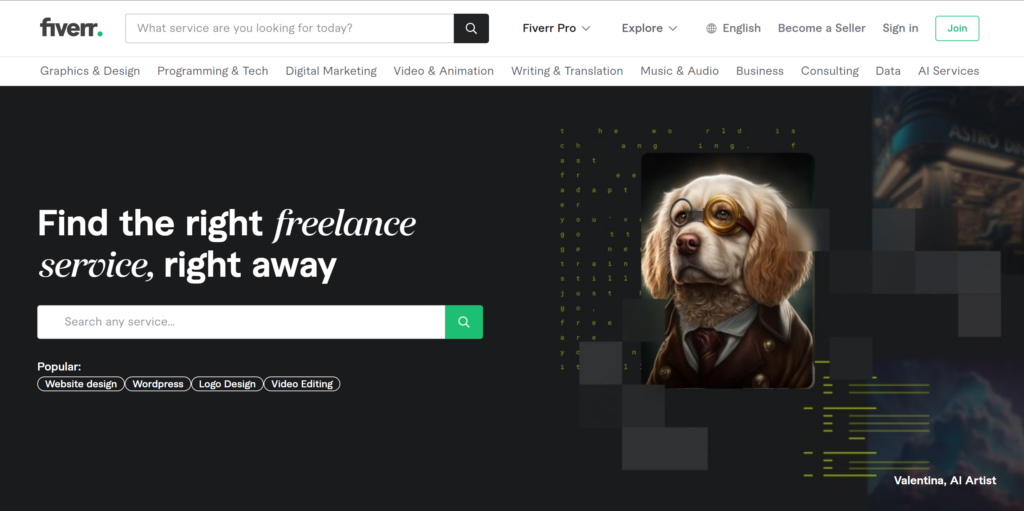
Task: Click the Fiverr logo
Action: (x=71, y=28)
